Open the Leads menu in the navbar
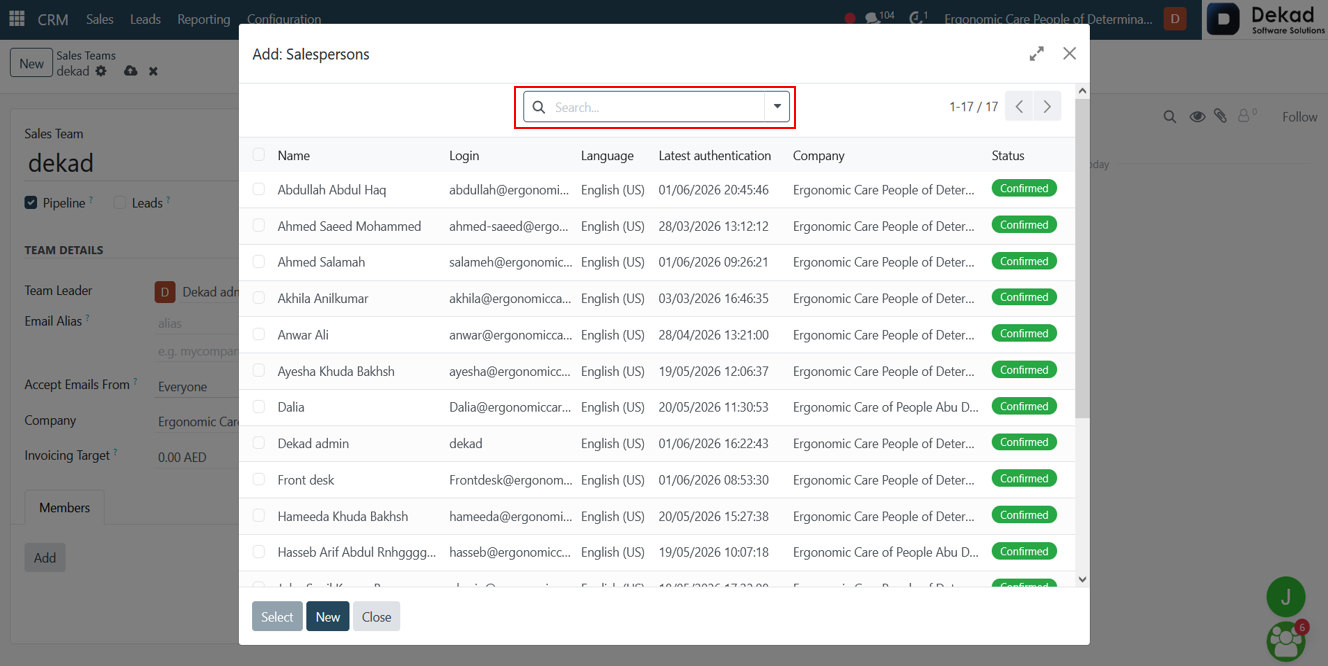The image size is (1328, 666). tap(145, 19)
